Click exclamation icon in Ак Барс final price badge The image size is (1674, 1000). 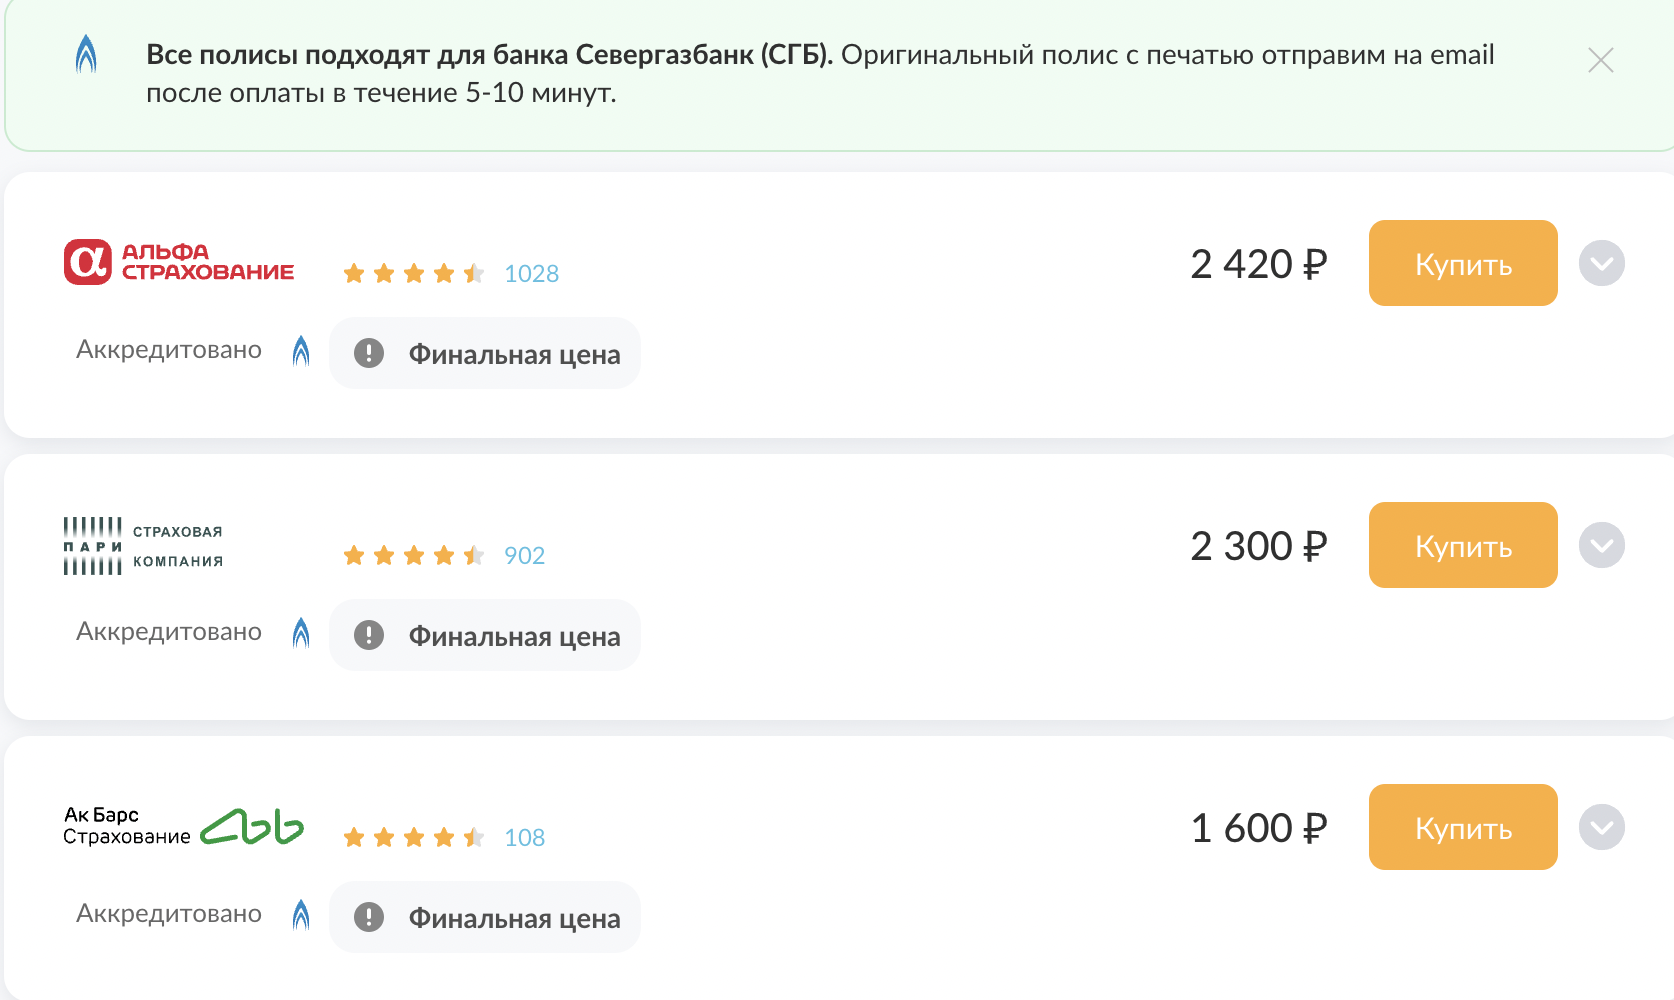tap(369, 917)
